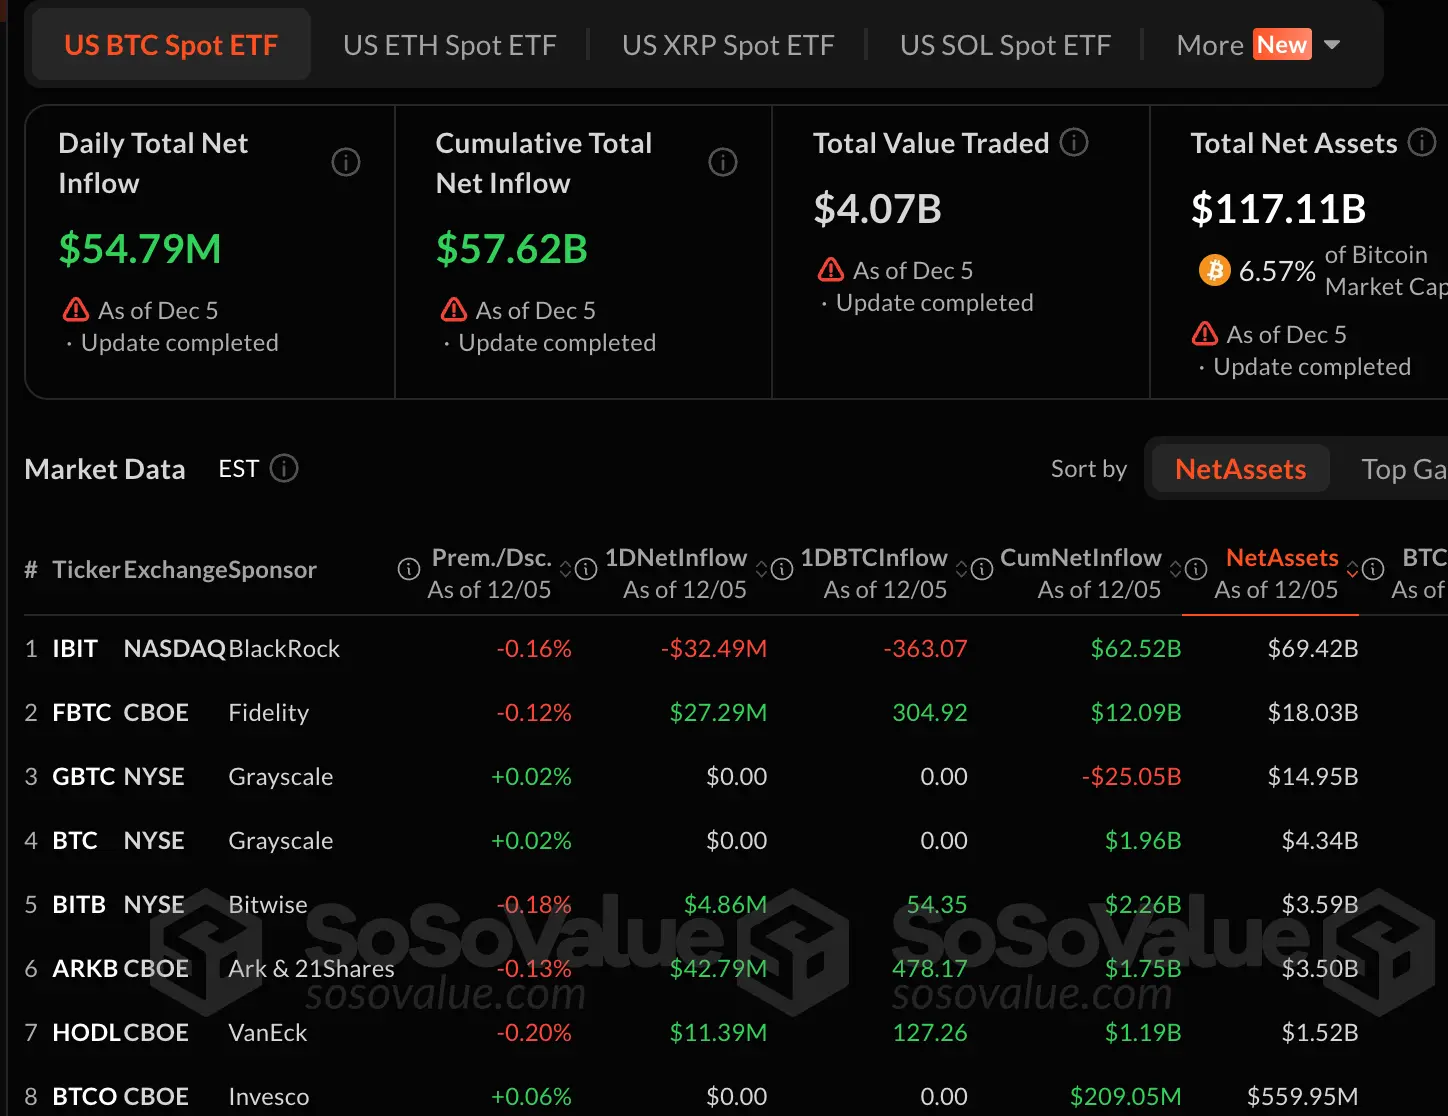1448x1116 pixels.
Task: Click the Market Data heading
Action: coord(105,469)
